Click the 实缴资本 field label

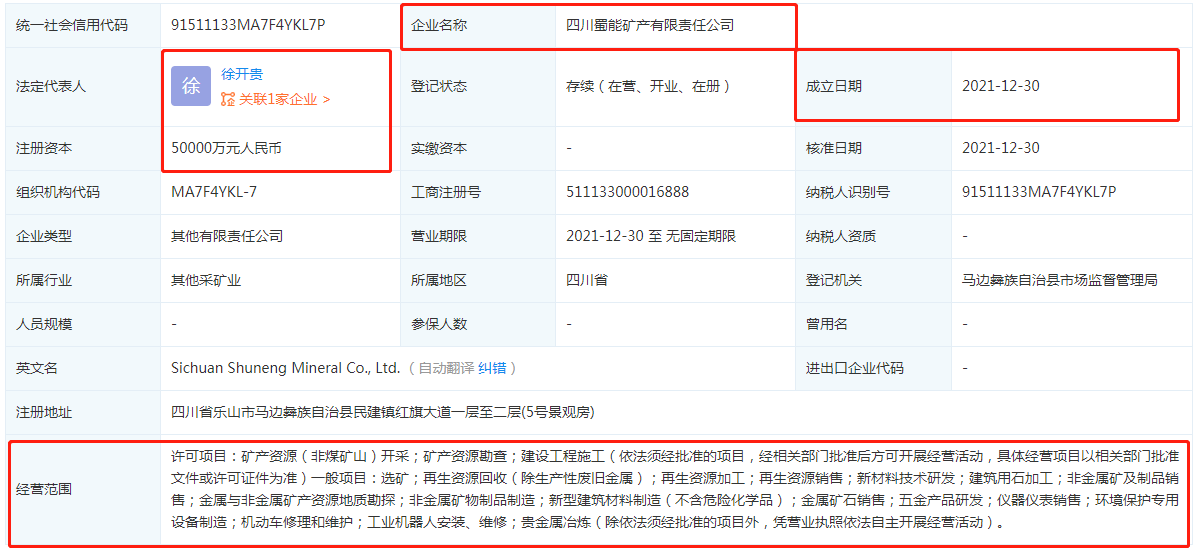coord(439,148)
